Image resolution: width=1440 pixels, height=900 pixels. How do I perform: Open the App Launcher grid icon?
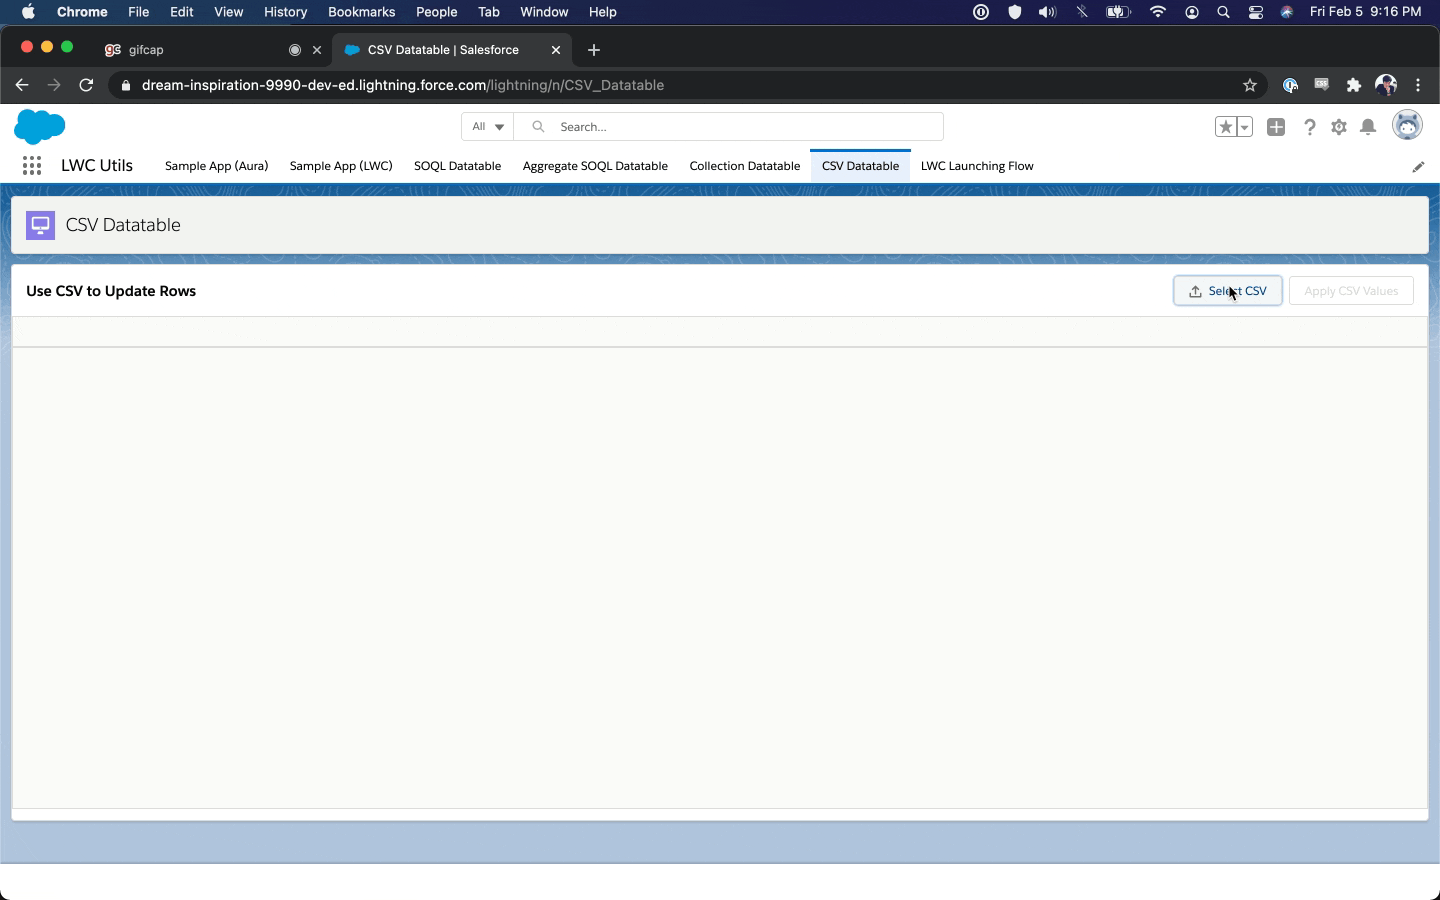[x=31, y=166]
